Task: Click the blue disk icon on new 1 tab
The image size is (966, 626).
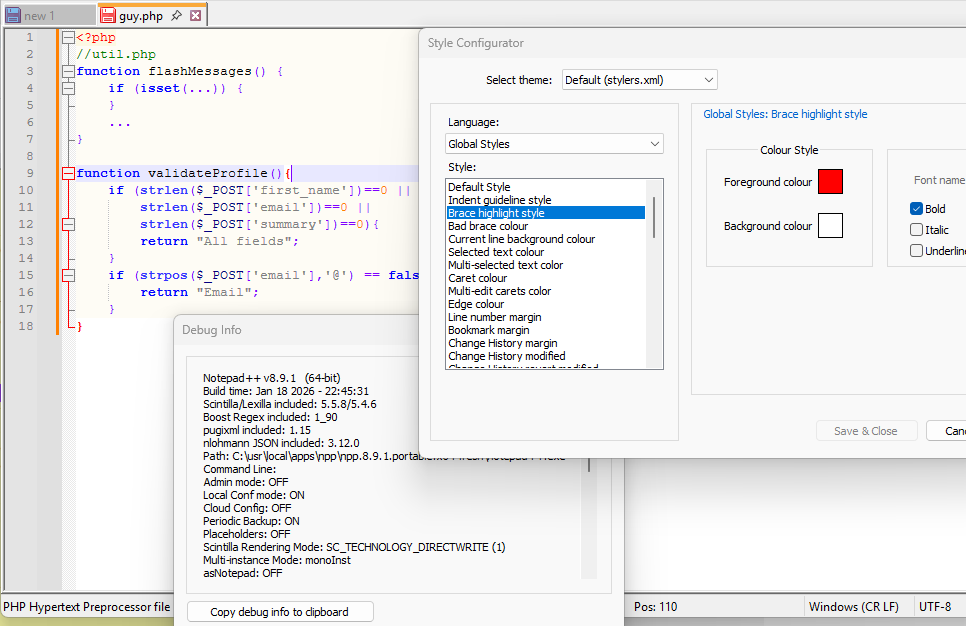Action: coord(12,16)
